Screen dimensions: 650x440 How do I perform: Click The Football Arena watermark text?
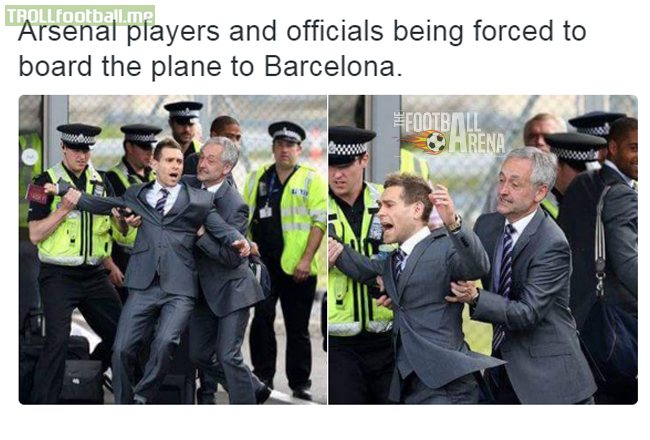452,133
